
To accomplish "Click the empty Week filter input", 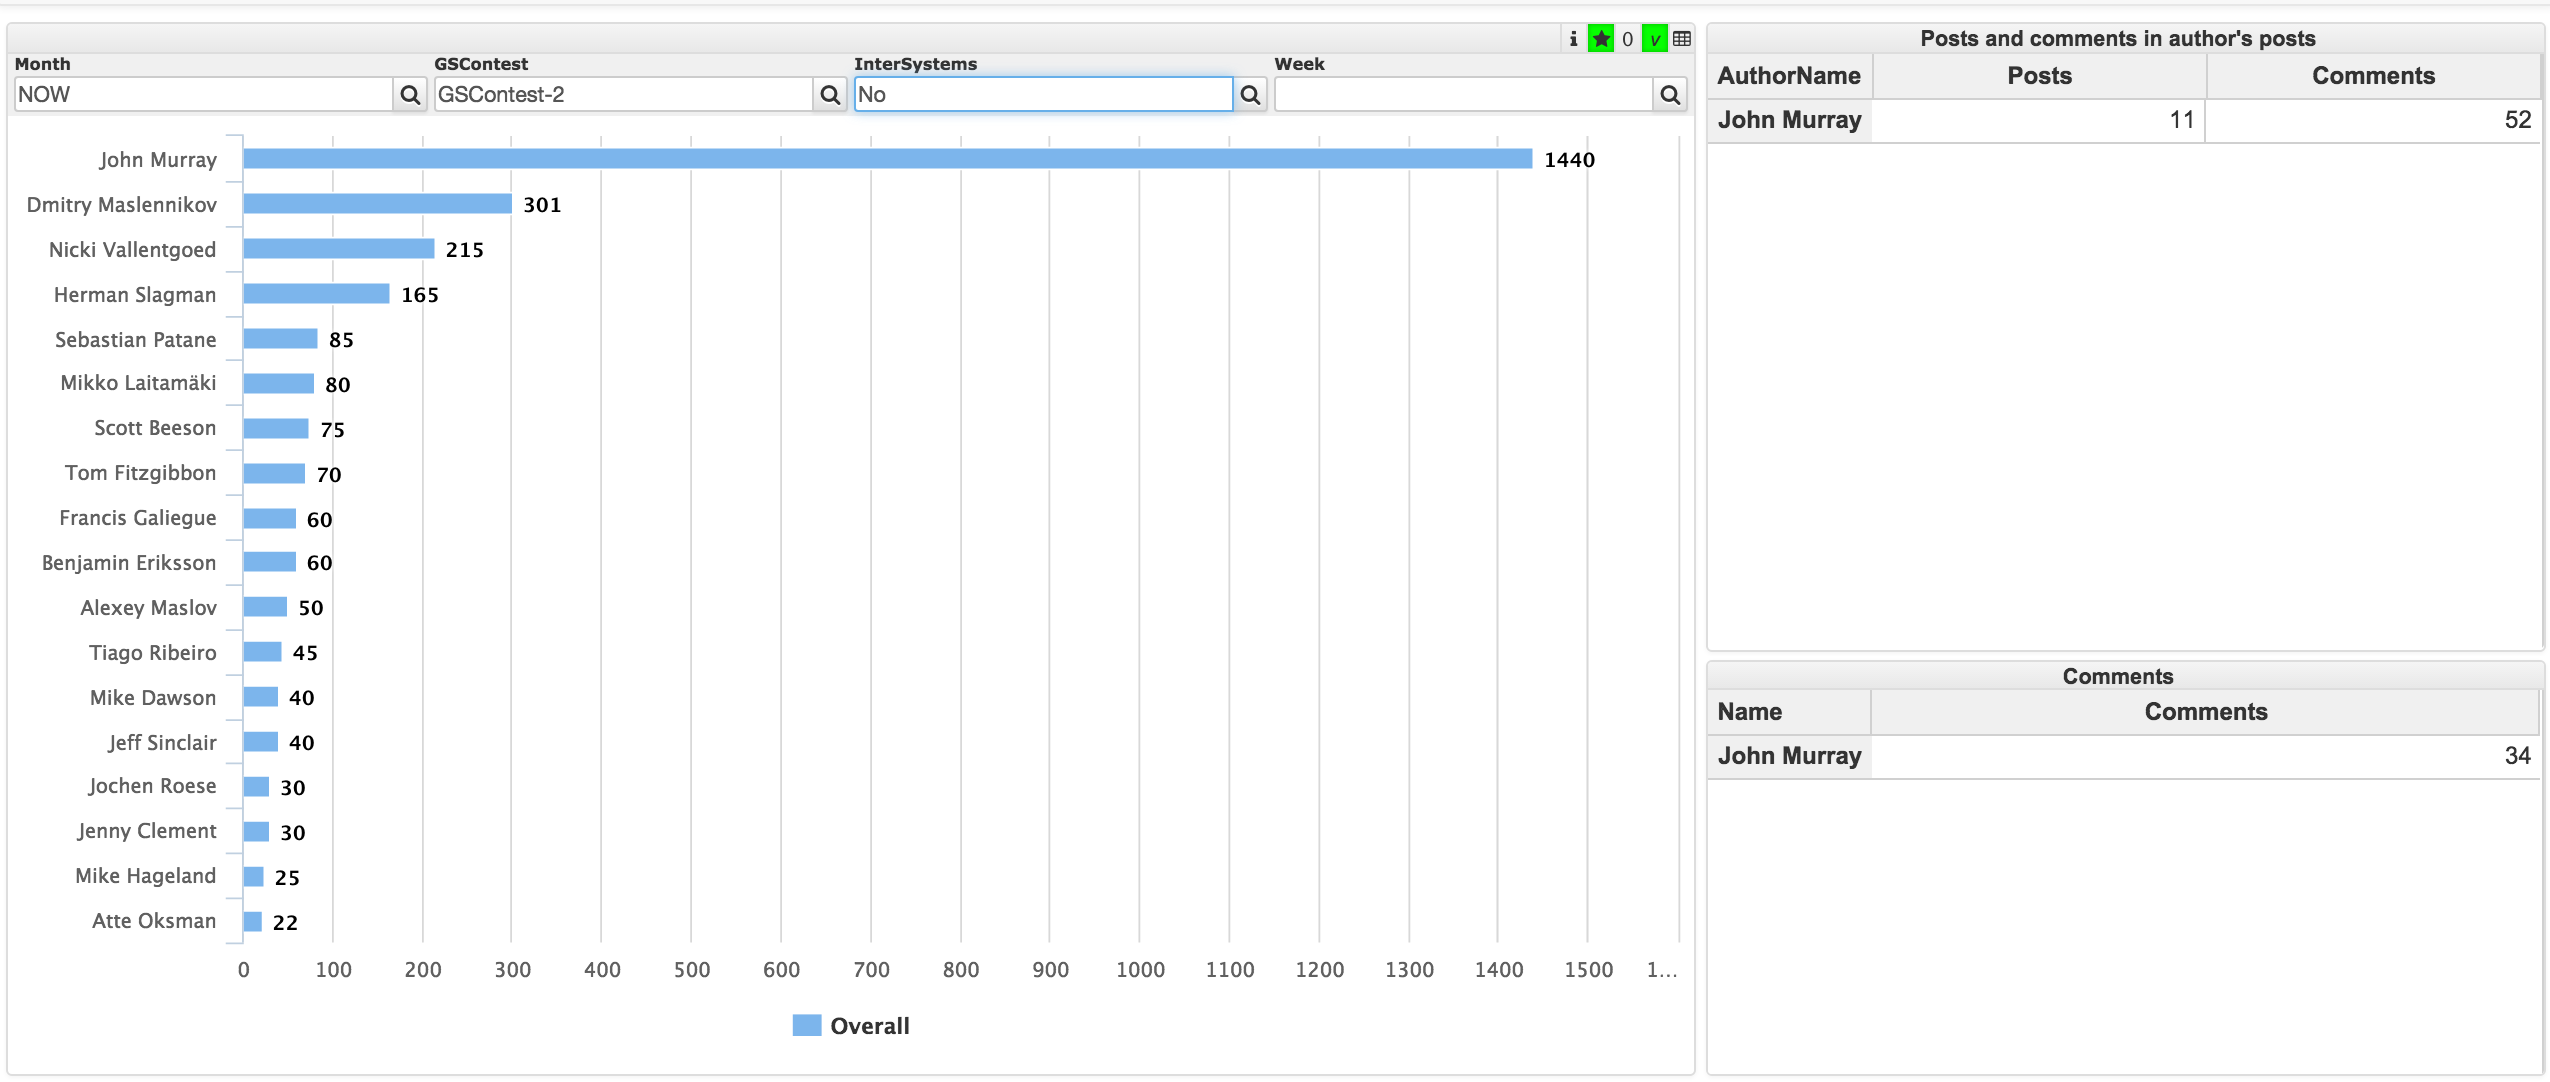I will (1463, 95).
